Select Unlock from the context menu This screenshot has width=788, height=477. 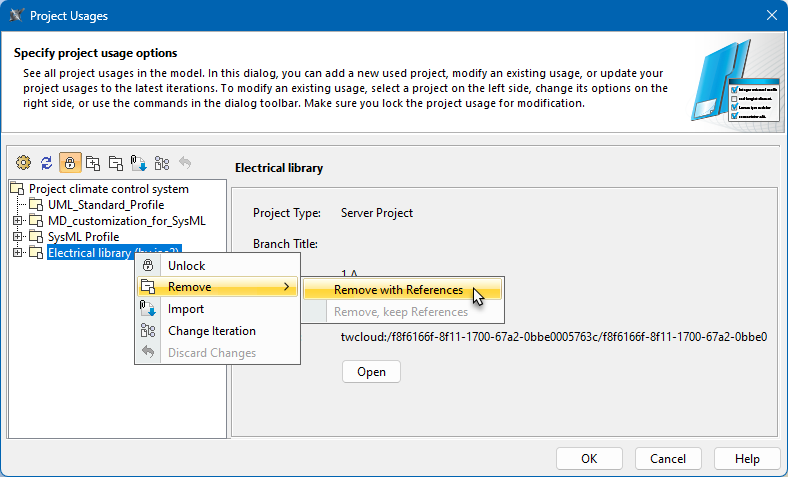[x=186, y=266]
